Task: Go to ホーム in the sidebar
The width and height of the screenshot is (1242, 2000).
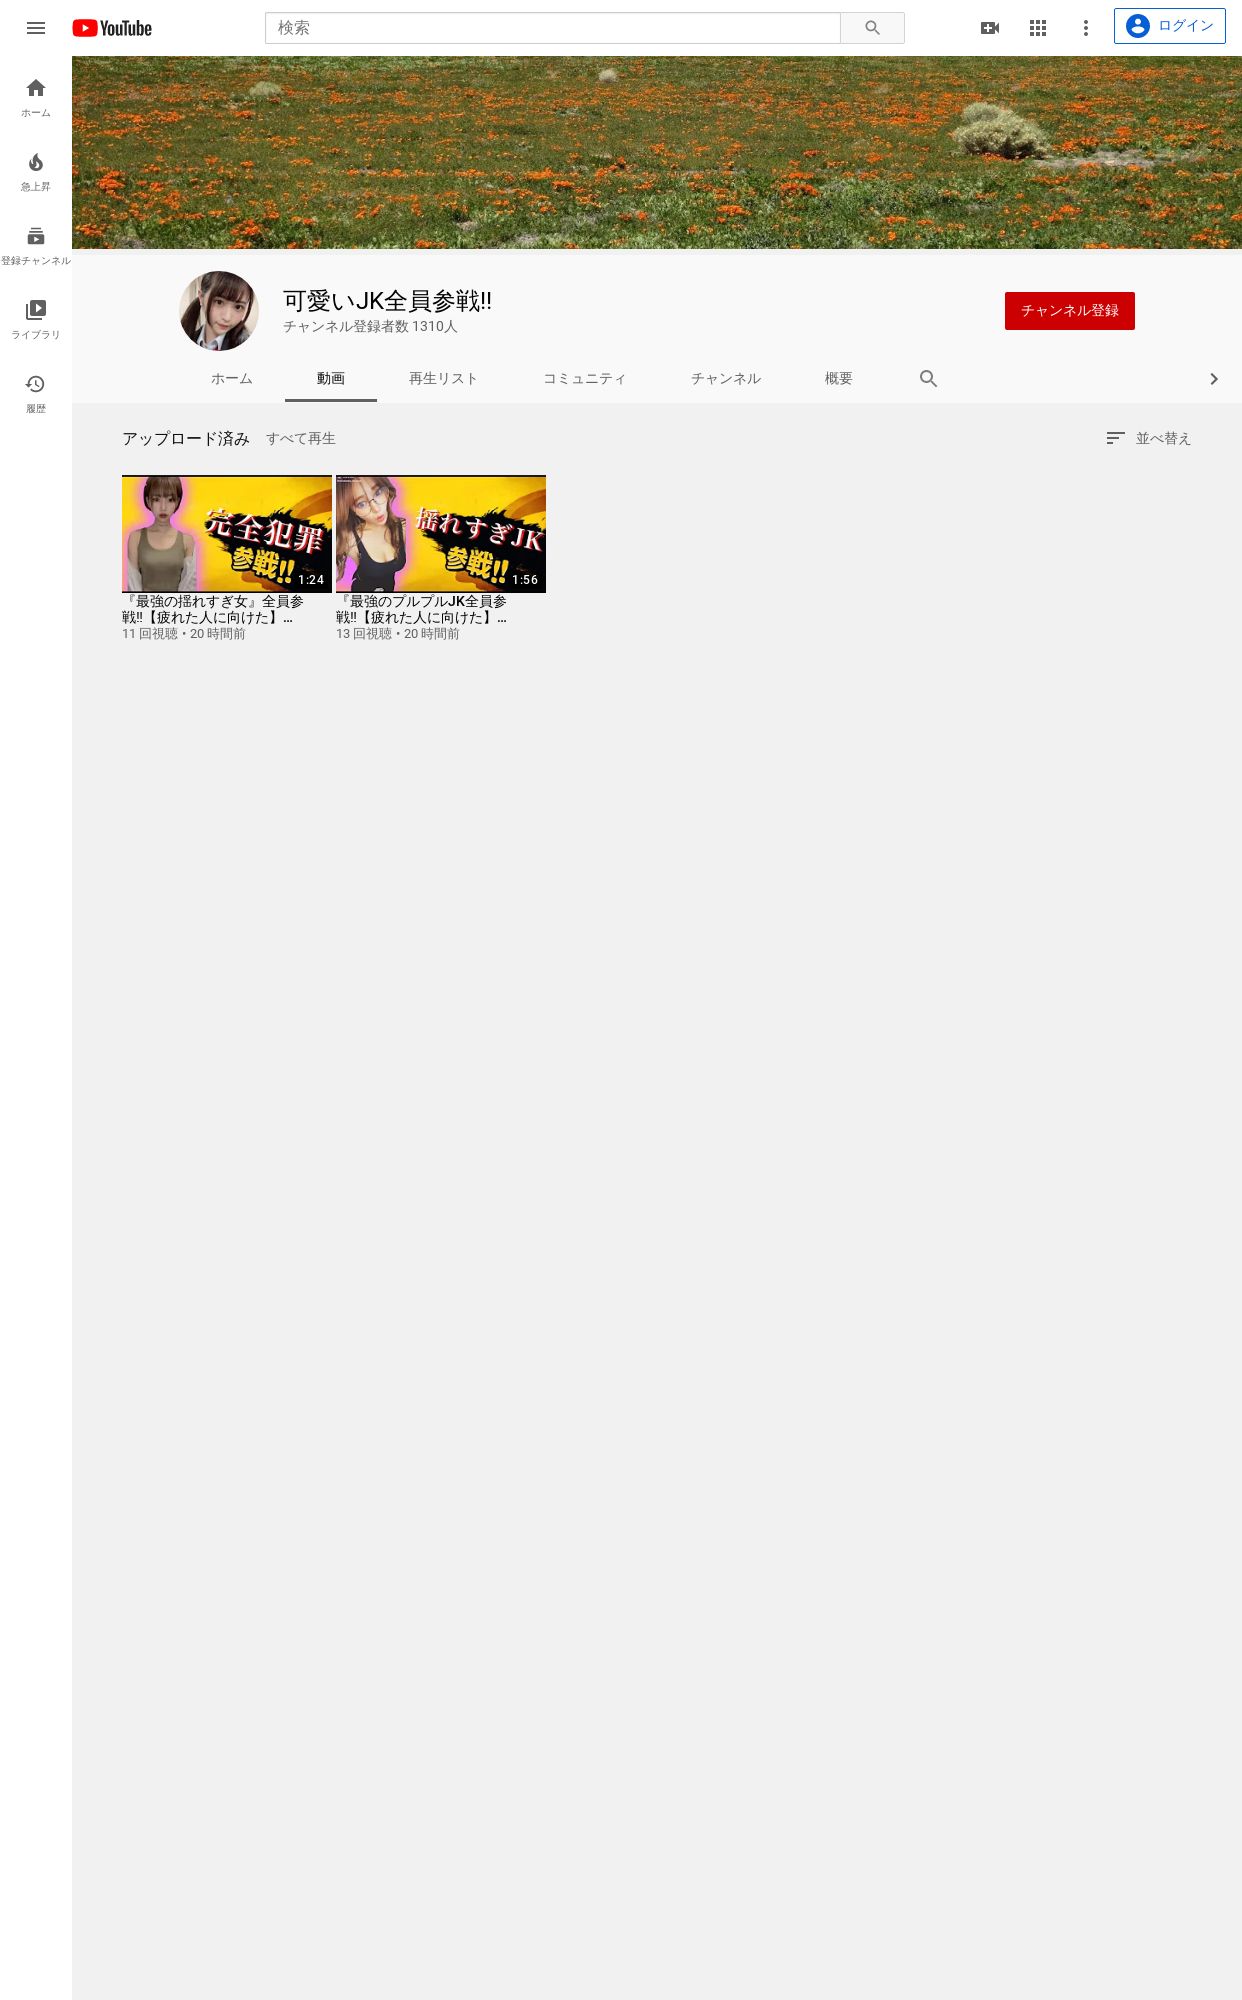Action: pyautogui.click(x=36, y=98)
